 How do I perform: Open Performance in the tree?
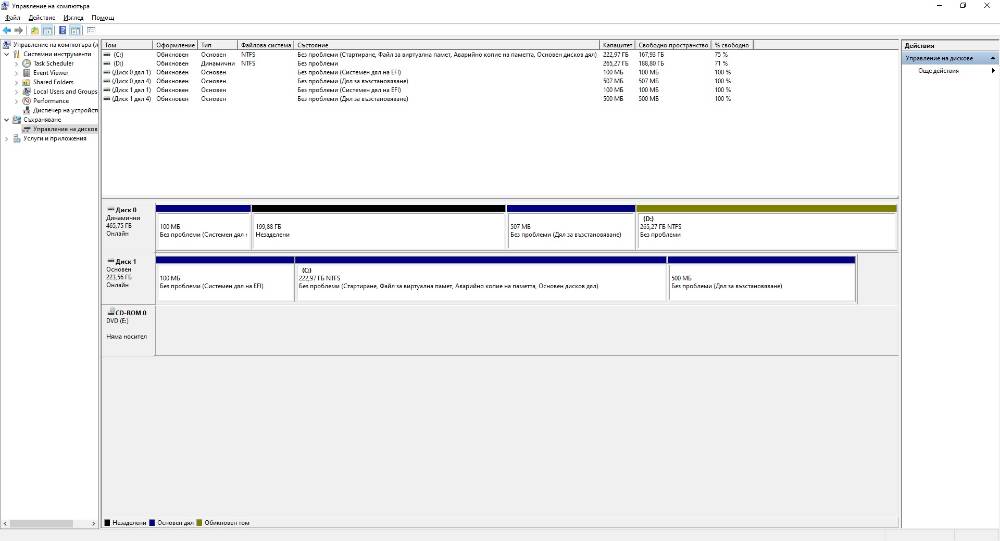tap(51, 101)
